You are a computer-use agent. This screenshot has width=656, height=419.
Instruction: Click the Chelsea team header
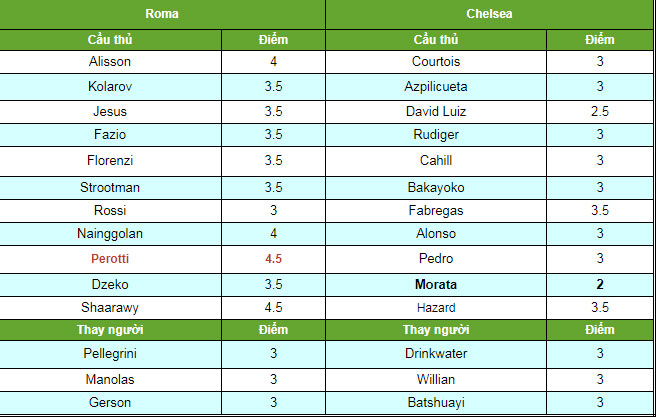(490, 14)
